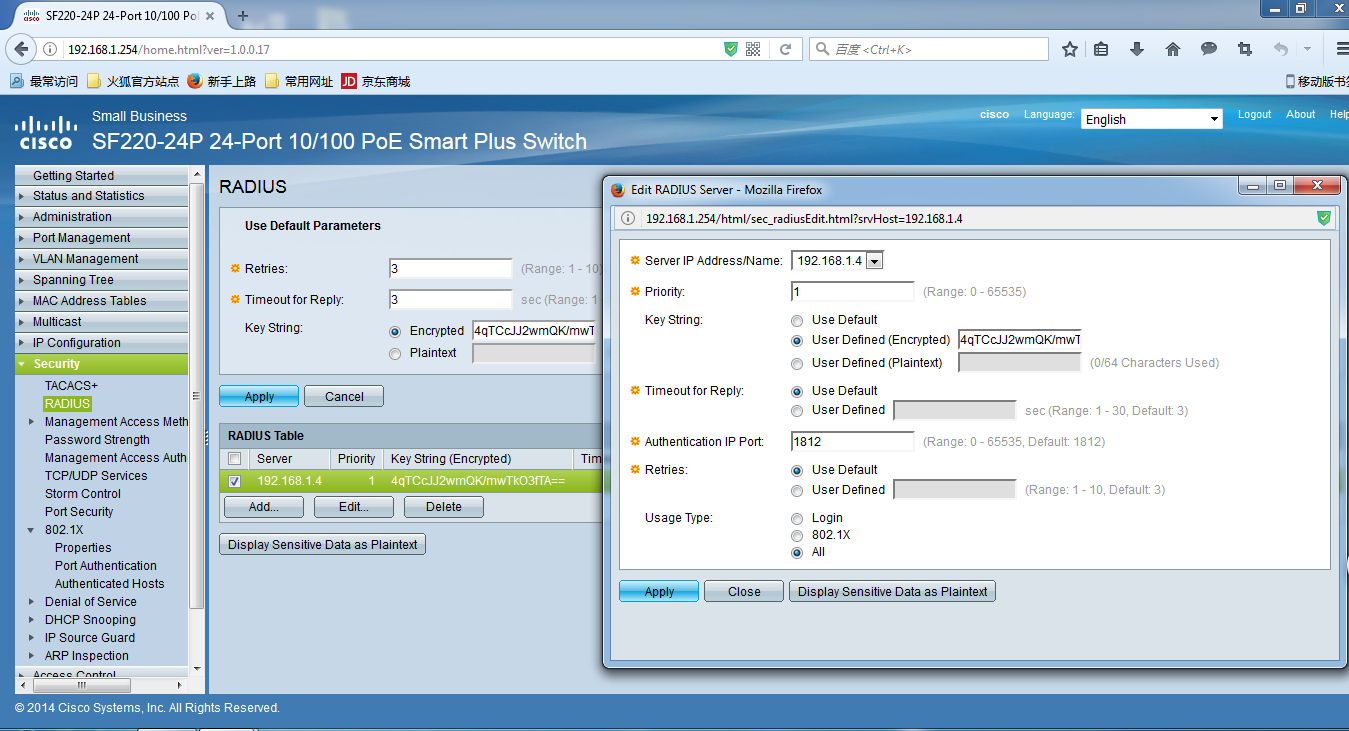Open the Firefox hamburger menu

(x=1341, y=49)
